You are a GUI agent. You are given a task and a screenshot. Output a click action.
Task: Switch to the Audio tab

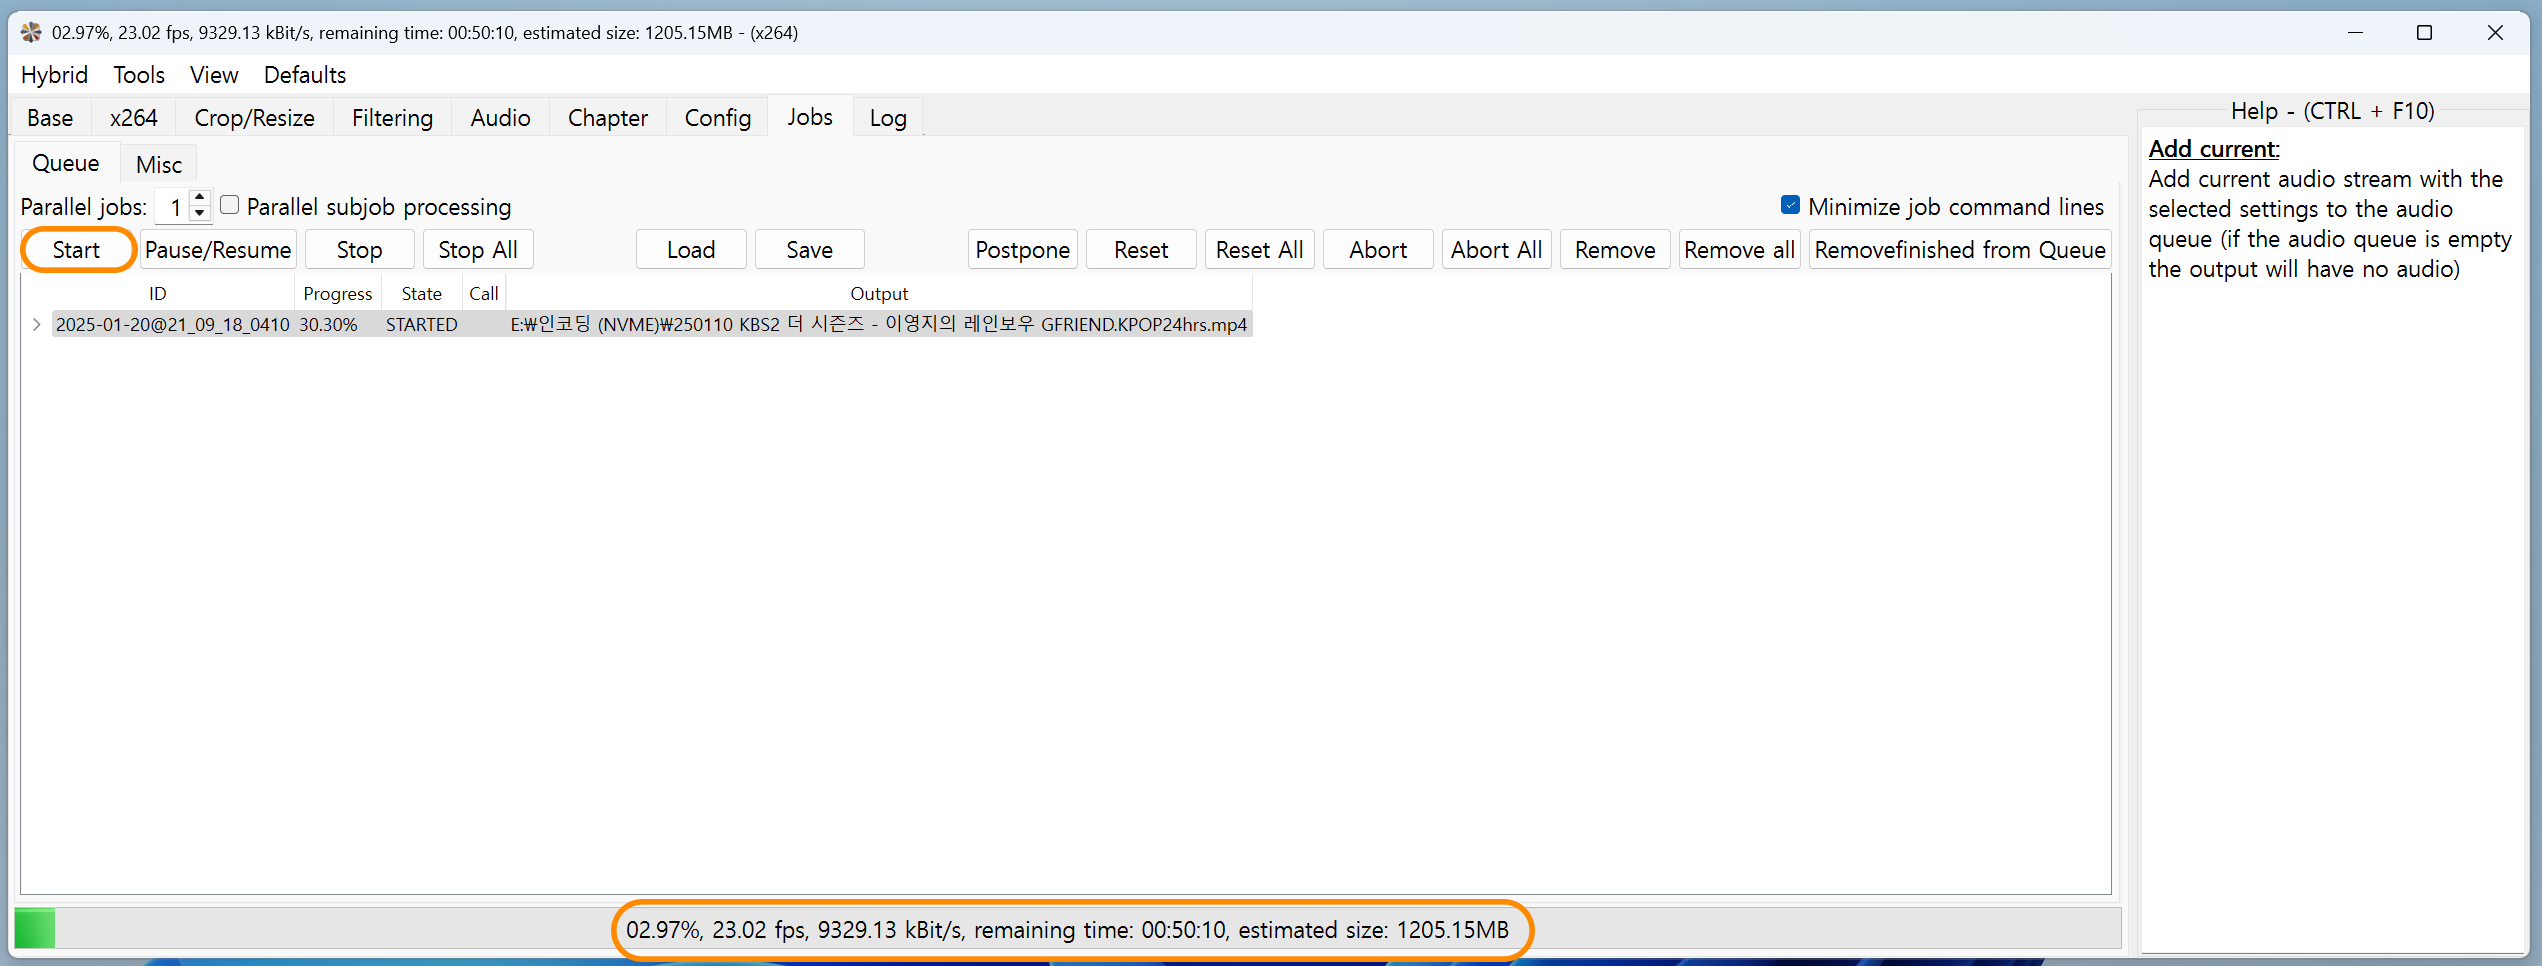pyautogui.click(x=500, y=118)
